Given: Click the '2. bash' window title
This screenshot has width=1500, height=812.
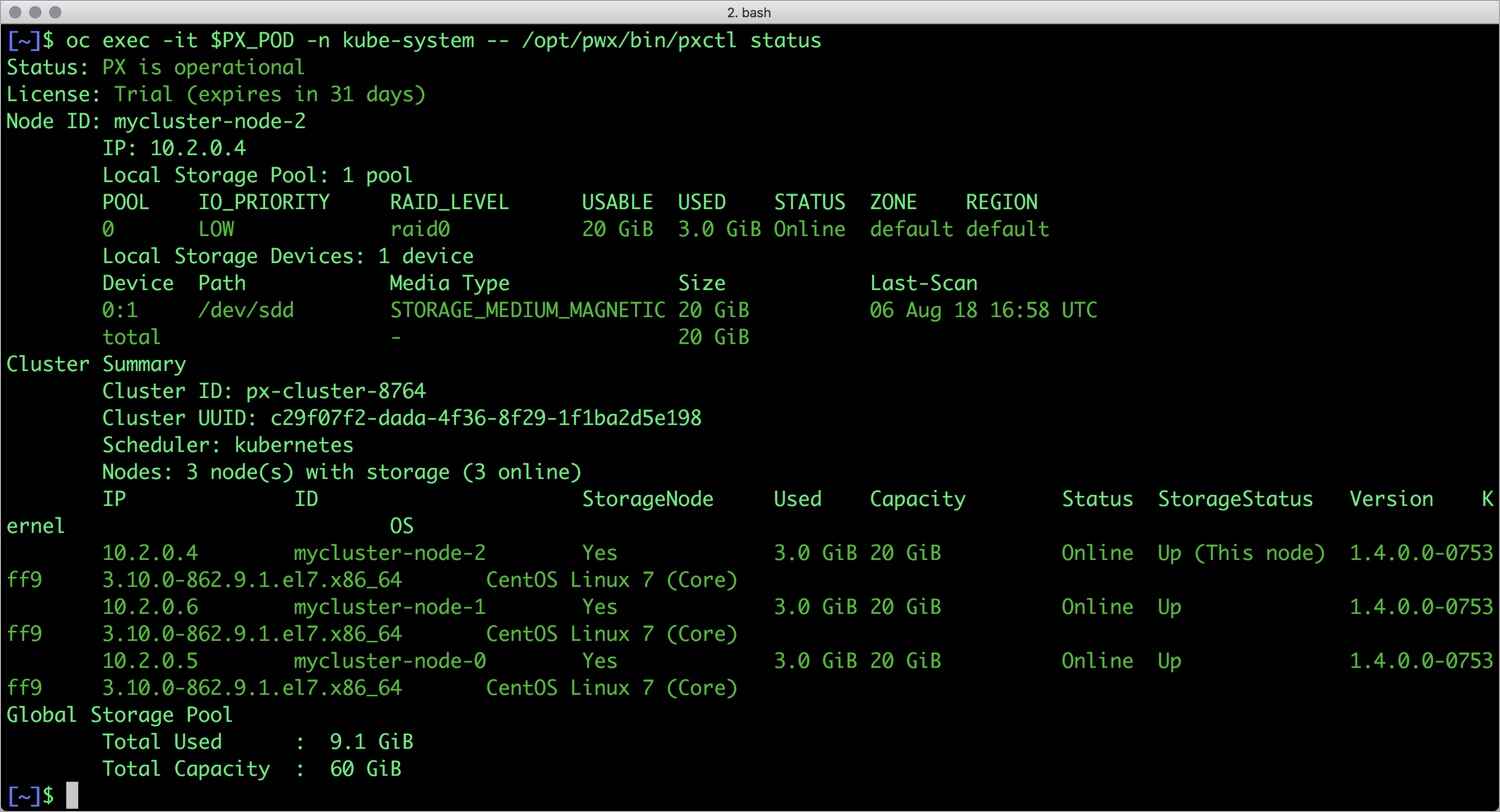Looking at the screenshot, I should pos(750,12).
